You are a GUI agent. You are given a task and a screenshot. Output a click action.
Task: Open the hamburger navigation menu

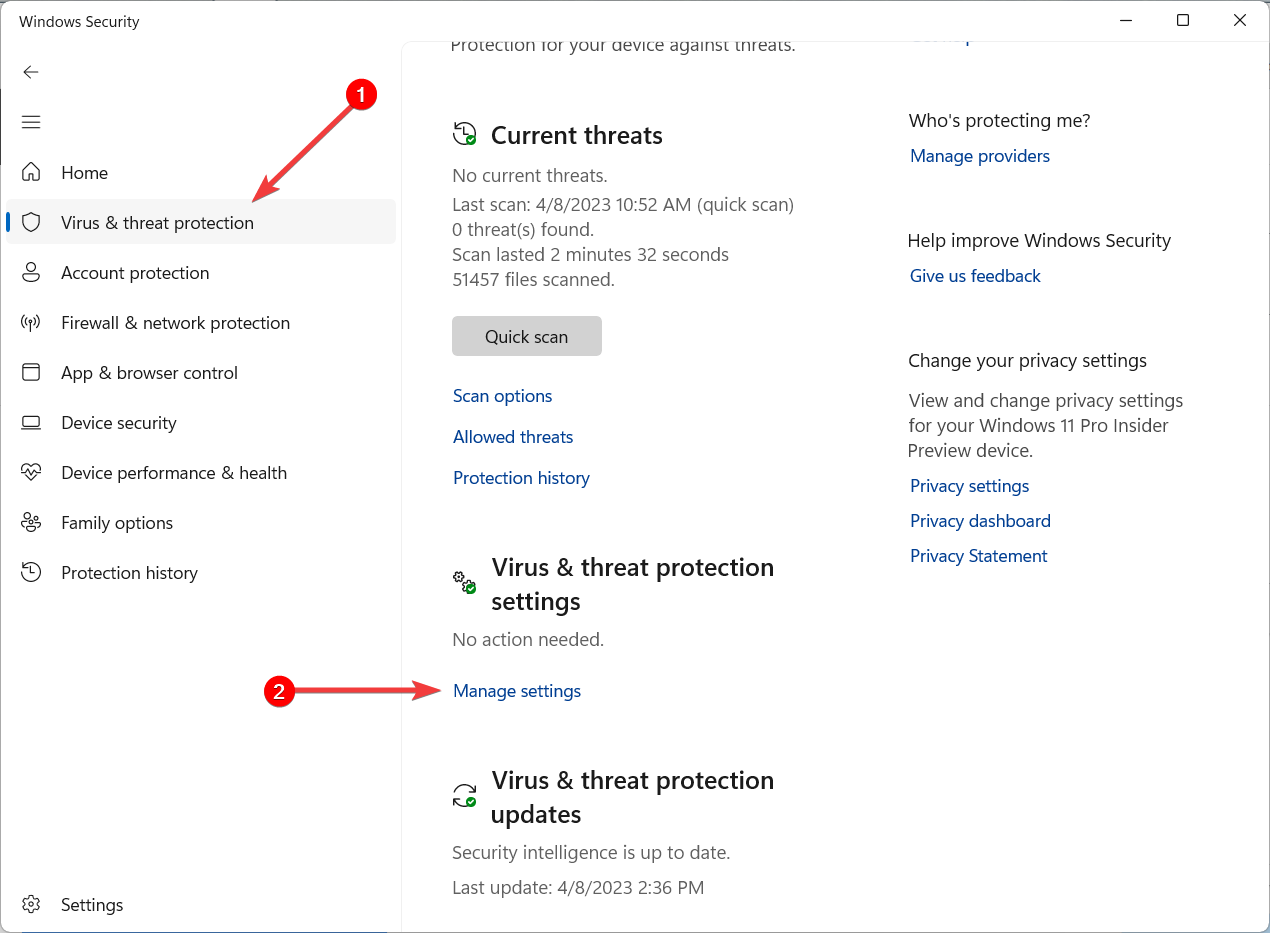[x=31, y=122]
